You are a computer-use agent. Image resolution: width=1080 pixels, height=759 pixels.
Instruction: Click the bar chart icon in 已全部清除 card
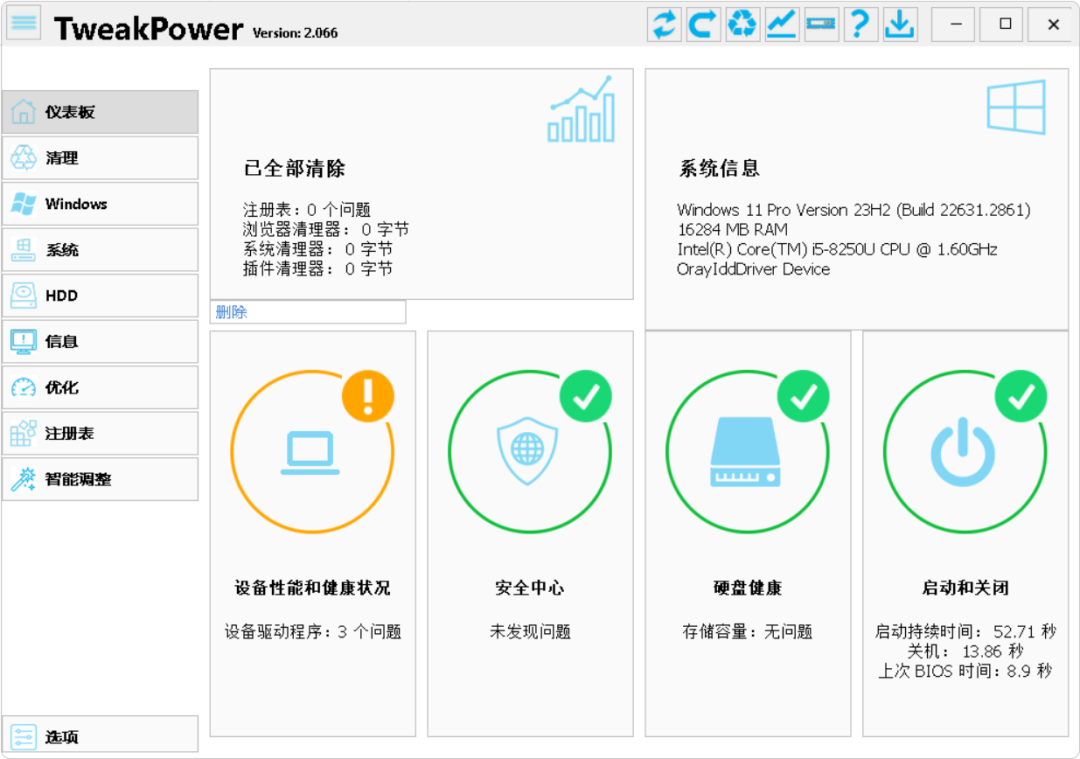581,109
